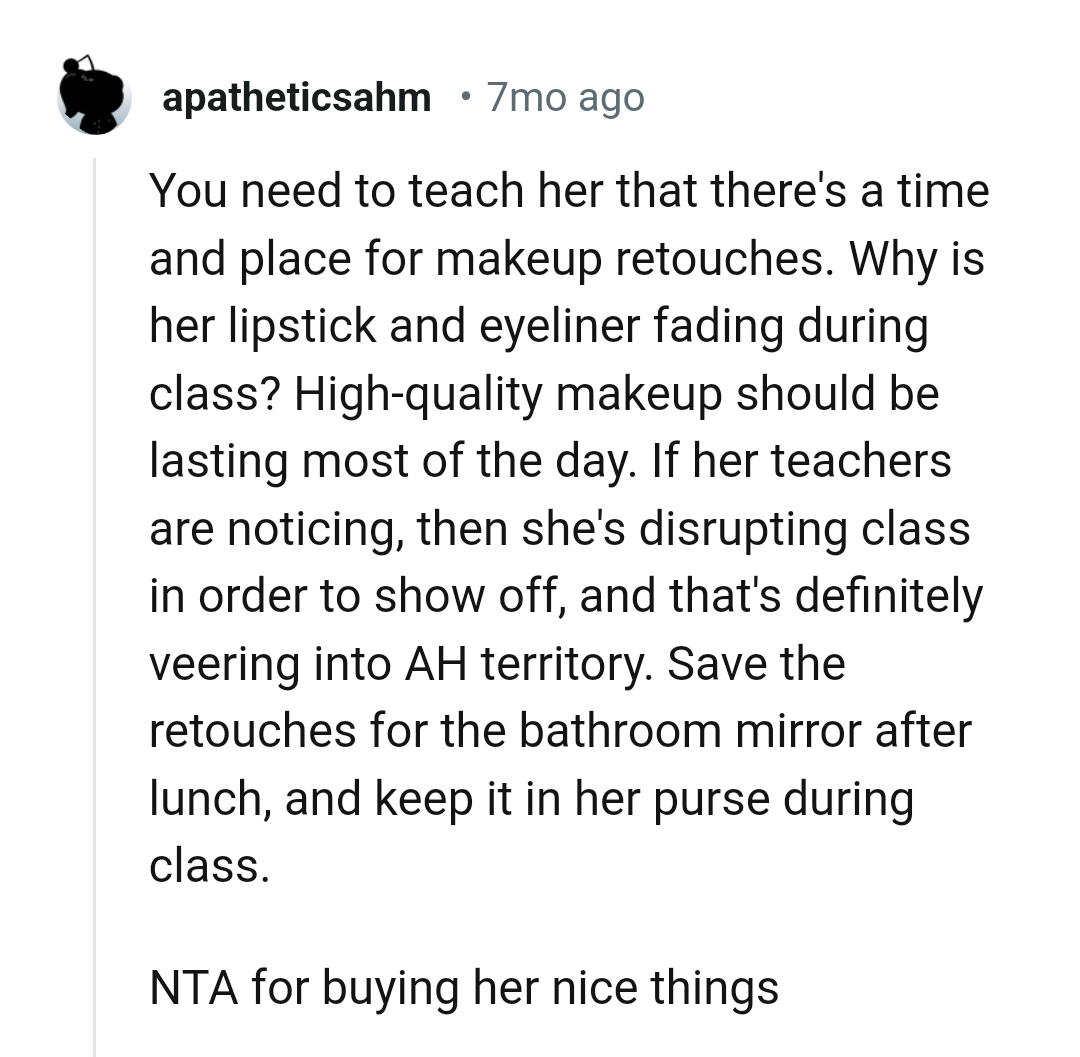Click the text "AH territory"
The image size is (1080, 1057).
coord(524,664)
